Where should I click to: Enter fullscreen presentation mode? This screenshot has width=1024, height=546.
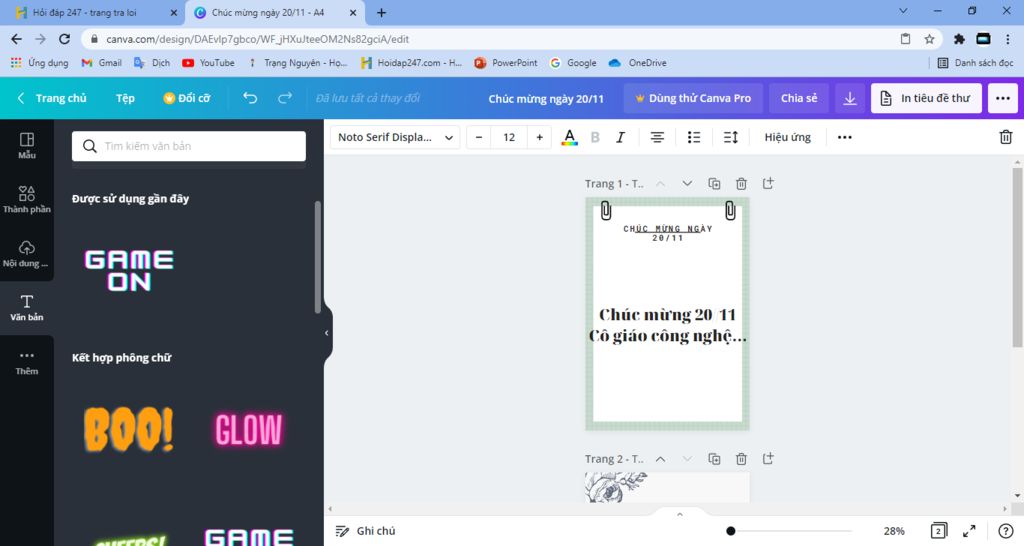969,531
